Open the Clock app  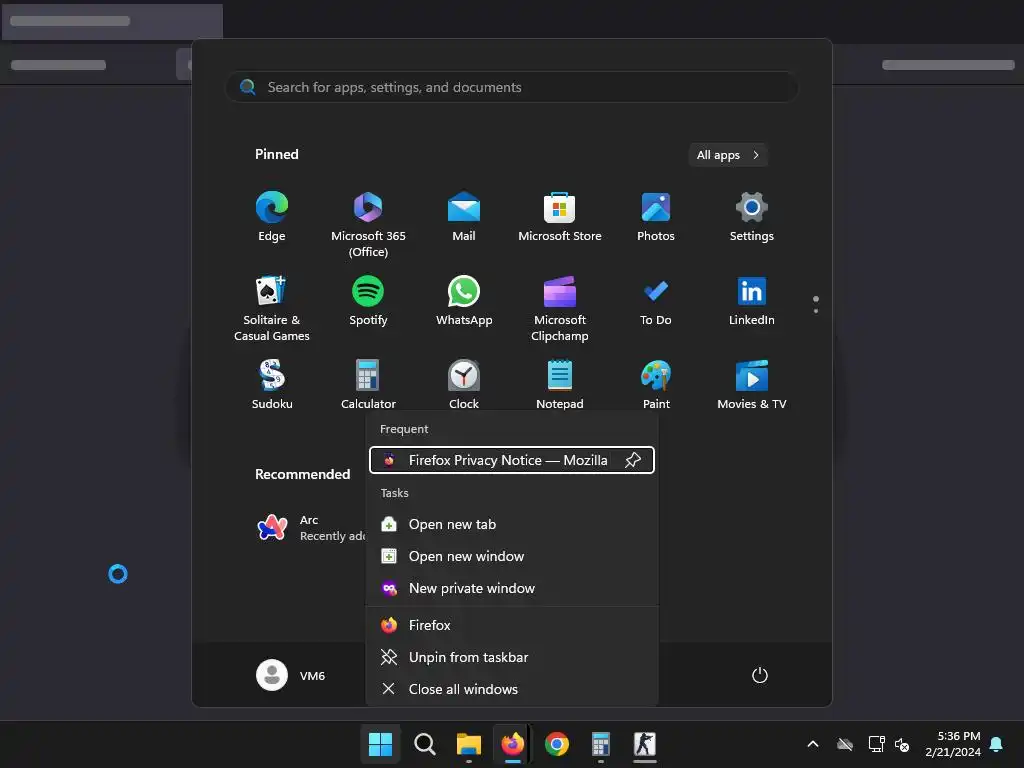[464, 385]
